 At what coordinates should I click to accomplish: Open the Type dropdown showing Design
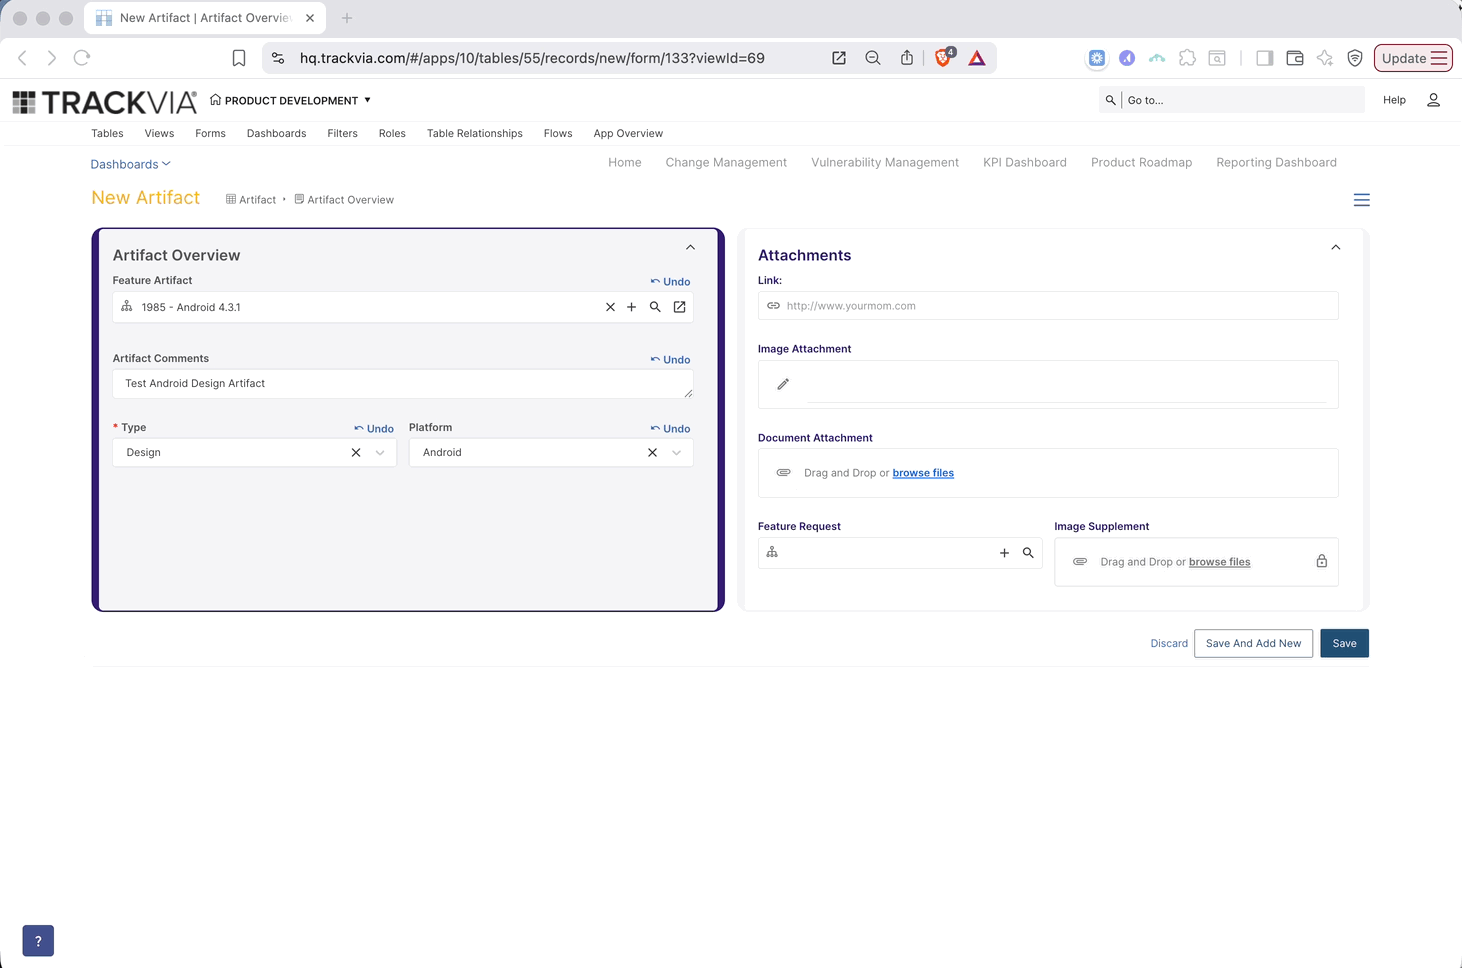379,452
